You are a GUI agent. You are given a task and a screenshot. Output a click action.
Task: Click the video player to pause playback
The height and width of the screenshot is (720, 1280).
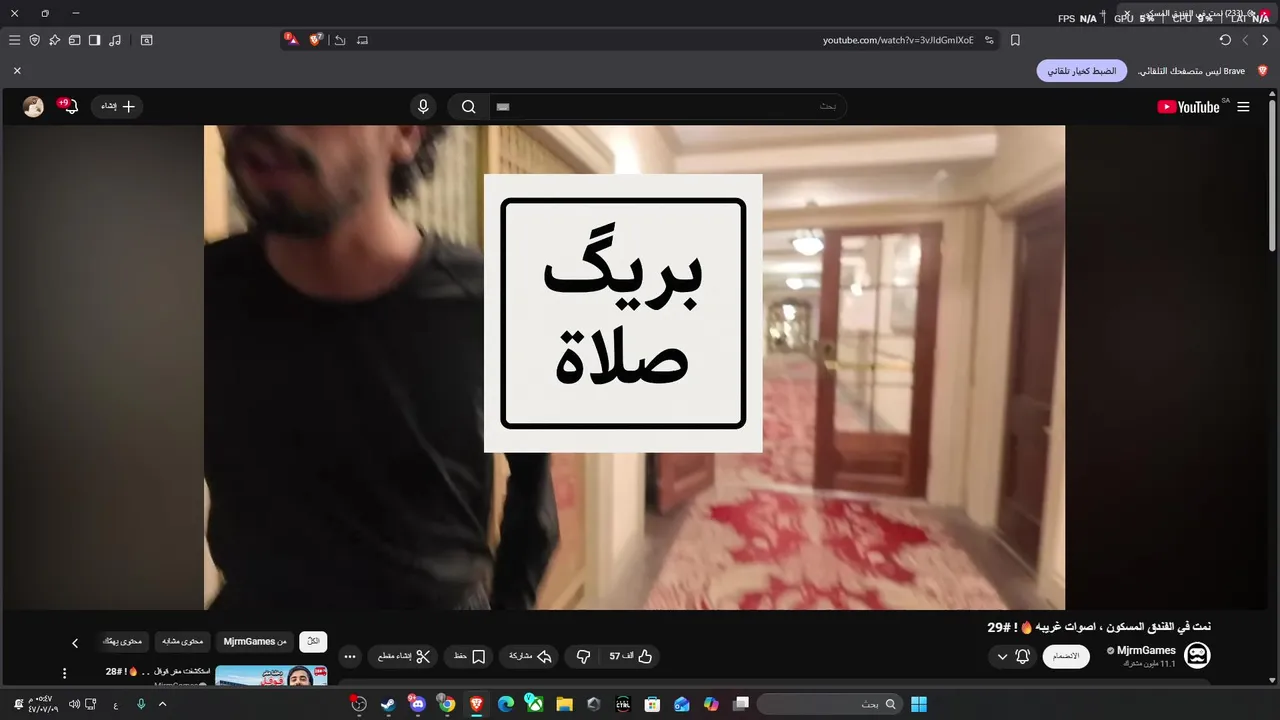(x=634, y=367)
